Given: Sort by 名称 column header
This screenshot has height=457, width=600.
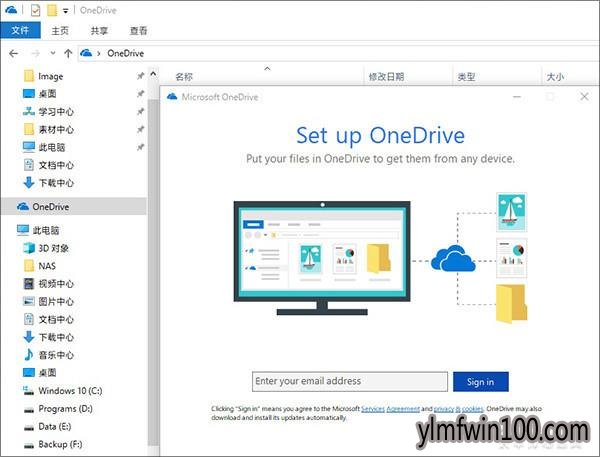Looking at the screenshot, I should 184,77.
